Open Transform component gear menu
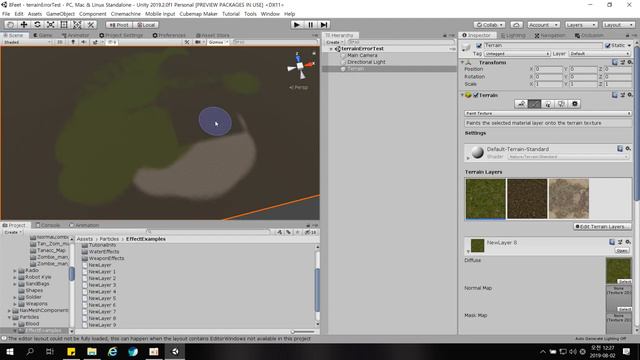 tap(629, 62)
